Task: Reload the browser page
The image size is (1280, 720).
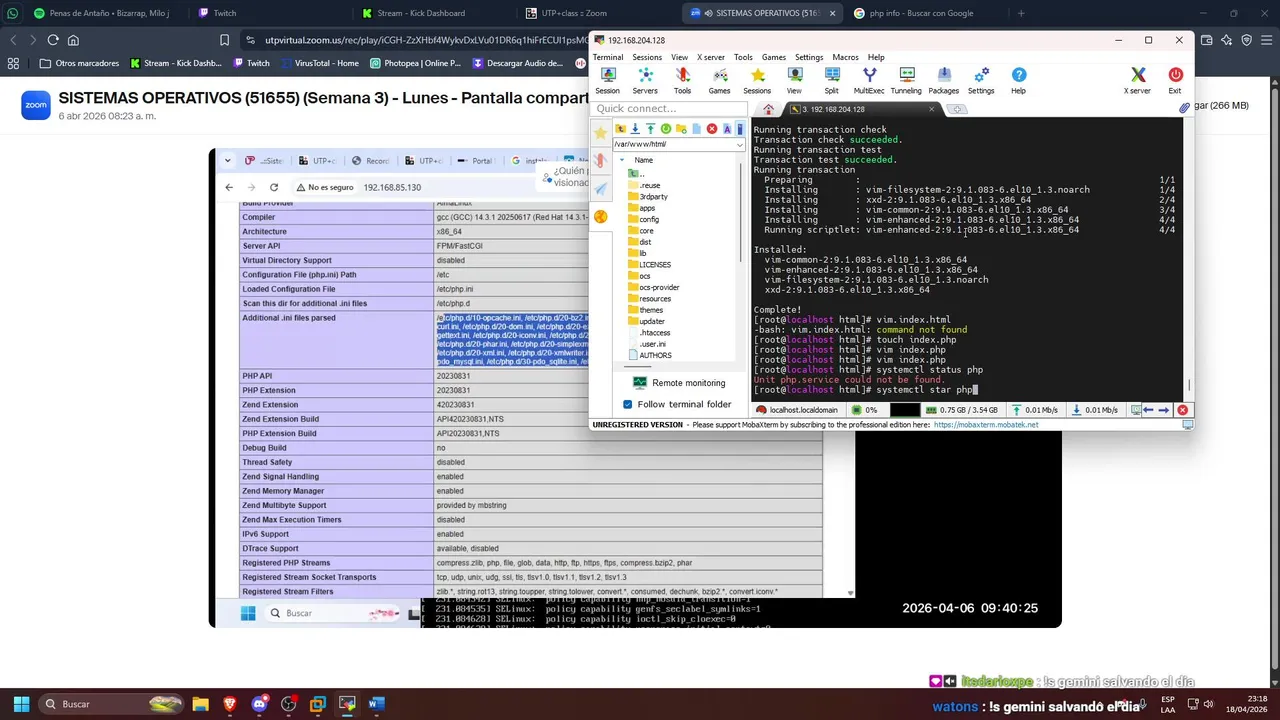Action: tap(53, 40)
